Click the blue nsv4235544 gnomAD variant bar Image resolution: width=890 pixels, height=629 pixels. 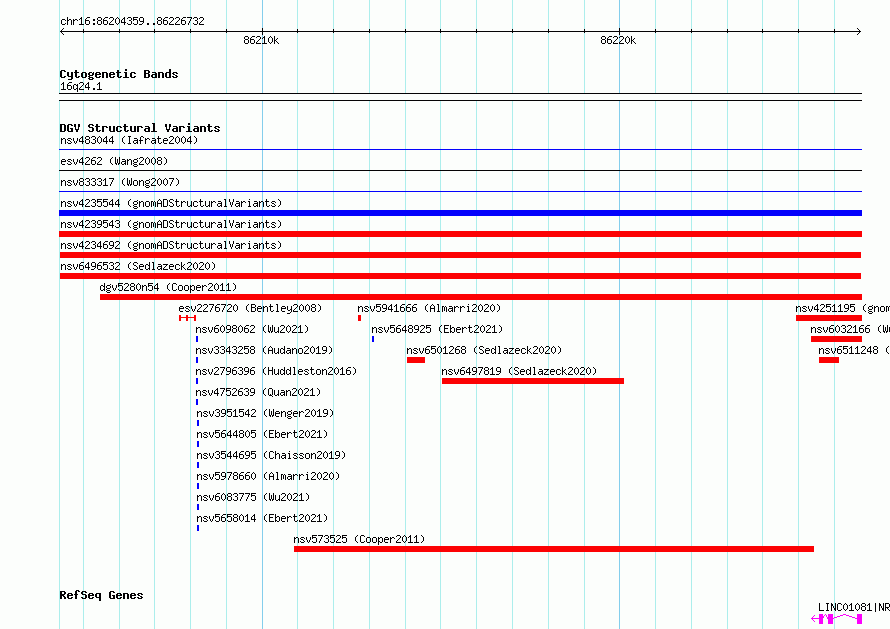460,213
